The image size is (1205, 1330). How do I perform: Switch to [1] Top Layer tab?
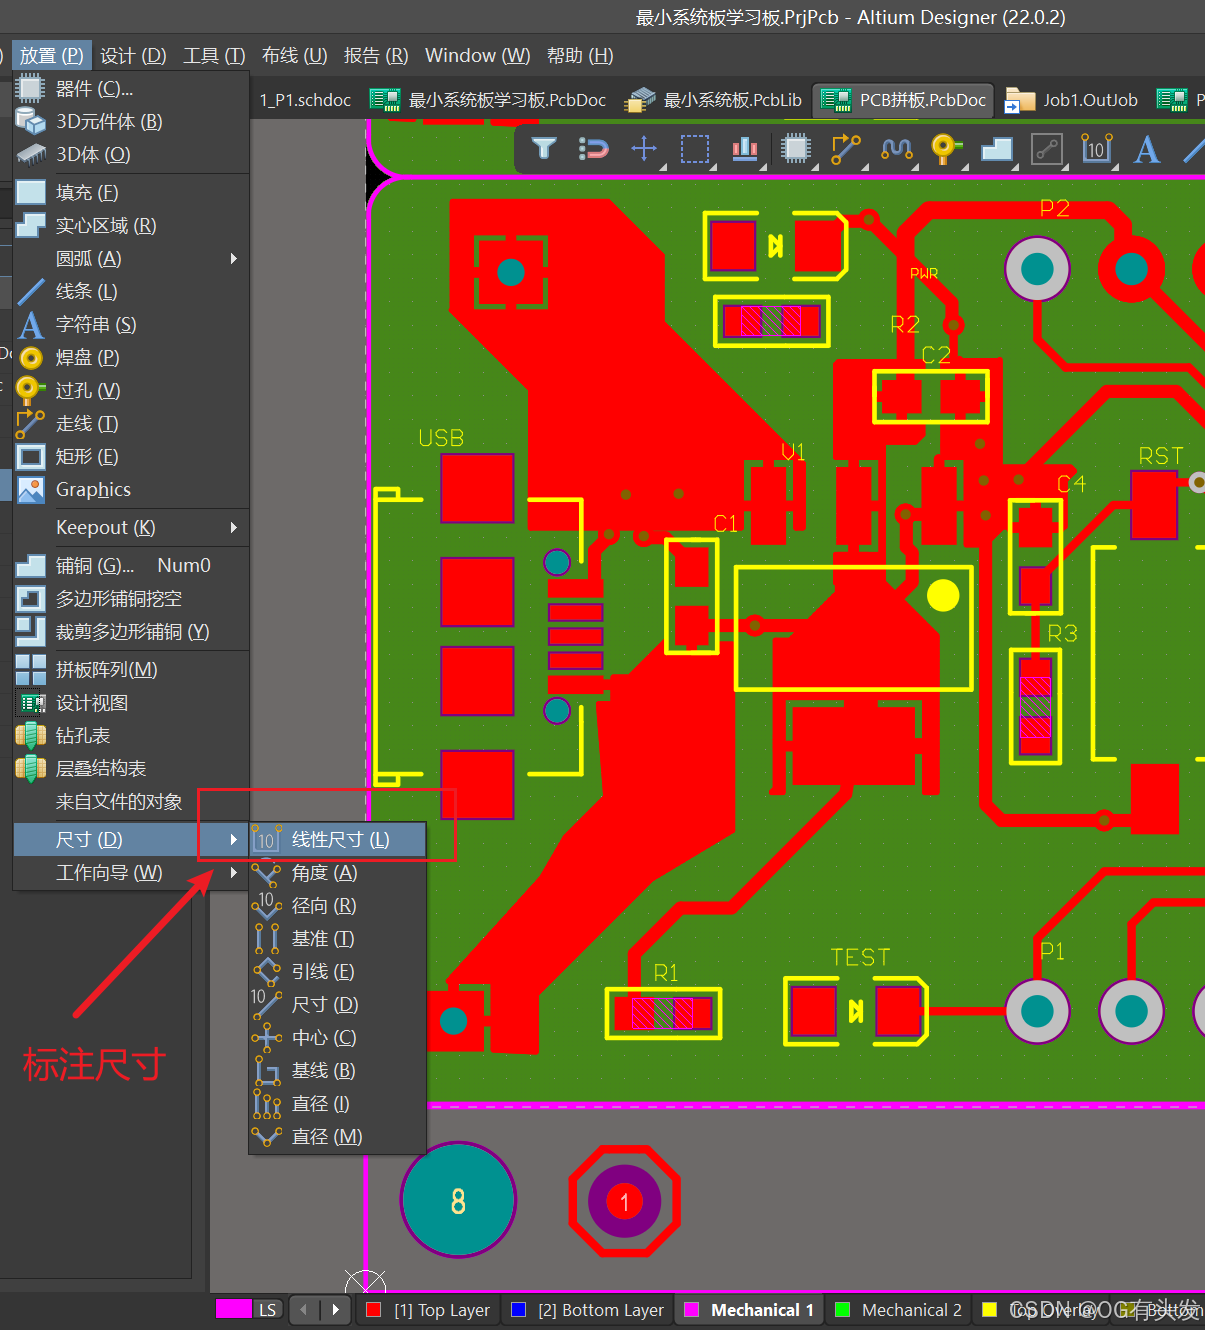428,1310
